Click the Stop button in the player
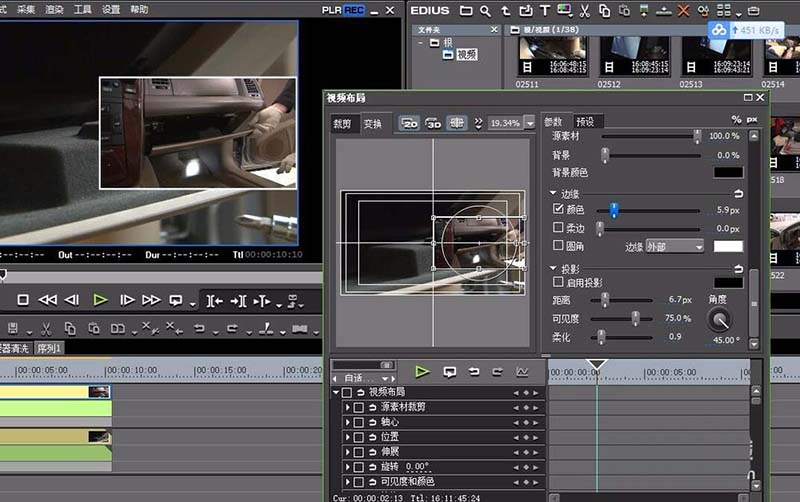 23,300
